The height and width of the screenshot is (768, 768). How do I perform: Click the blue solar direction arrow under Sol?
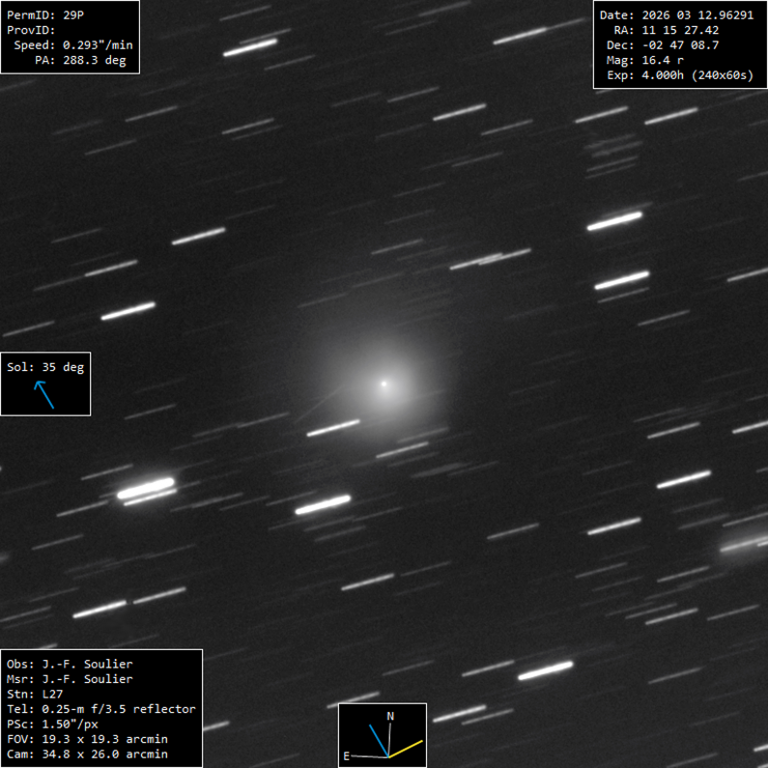coord(45,395)
